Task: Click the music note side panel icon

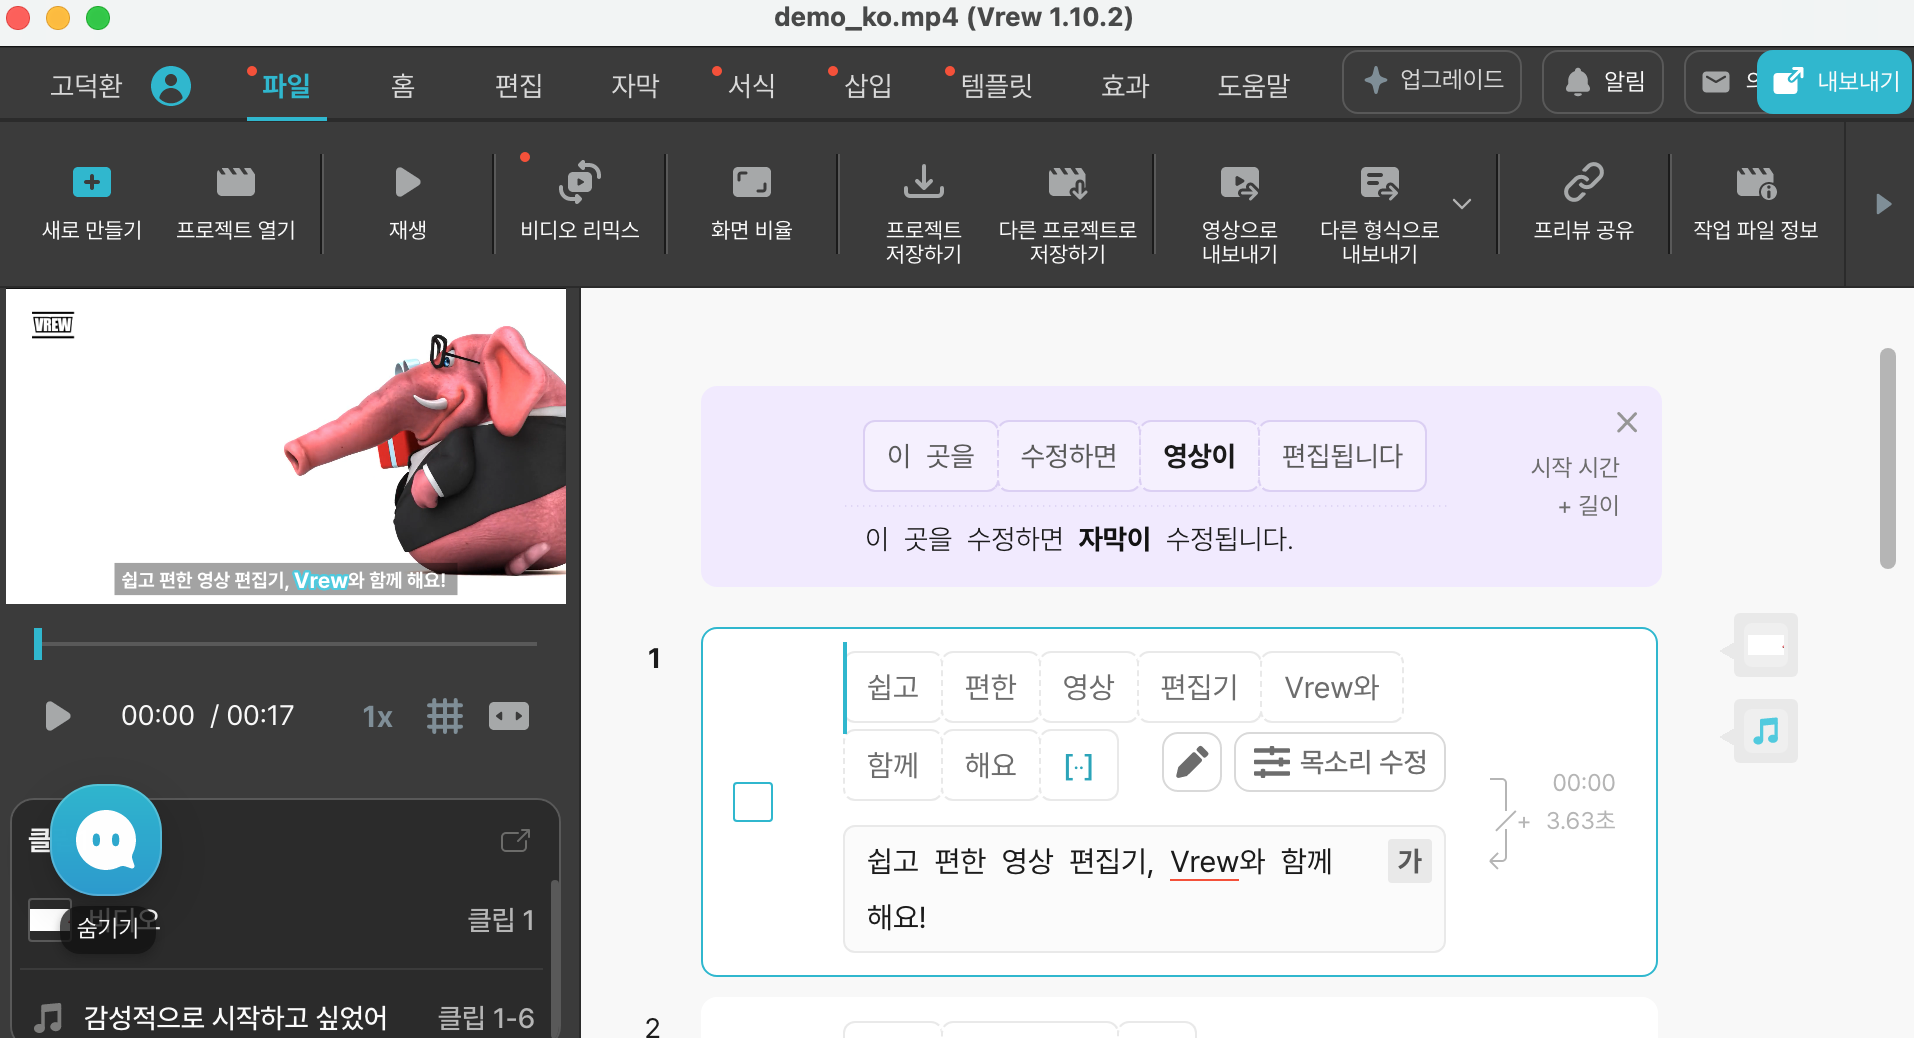Action: click(1766, 731)
